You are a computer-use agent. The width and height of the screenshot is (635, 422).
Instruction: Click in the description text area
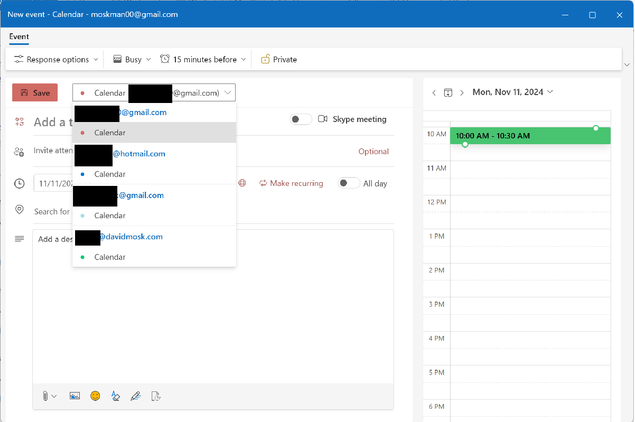pyautogui.click(x=213, y=308)
